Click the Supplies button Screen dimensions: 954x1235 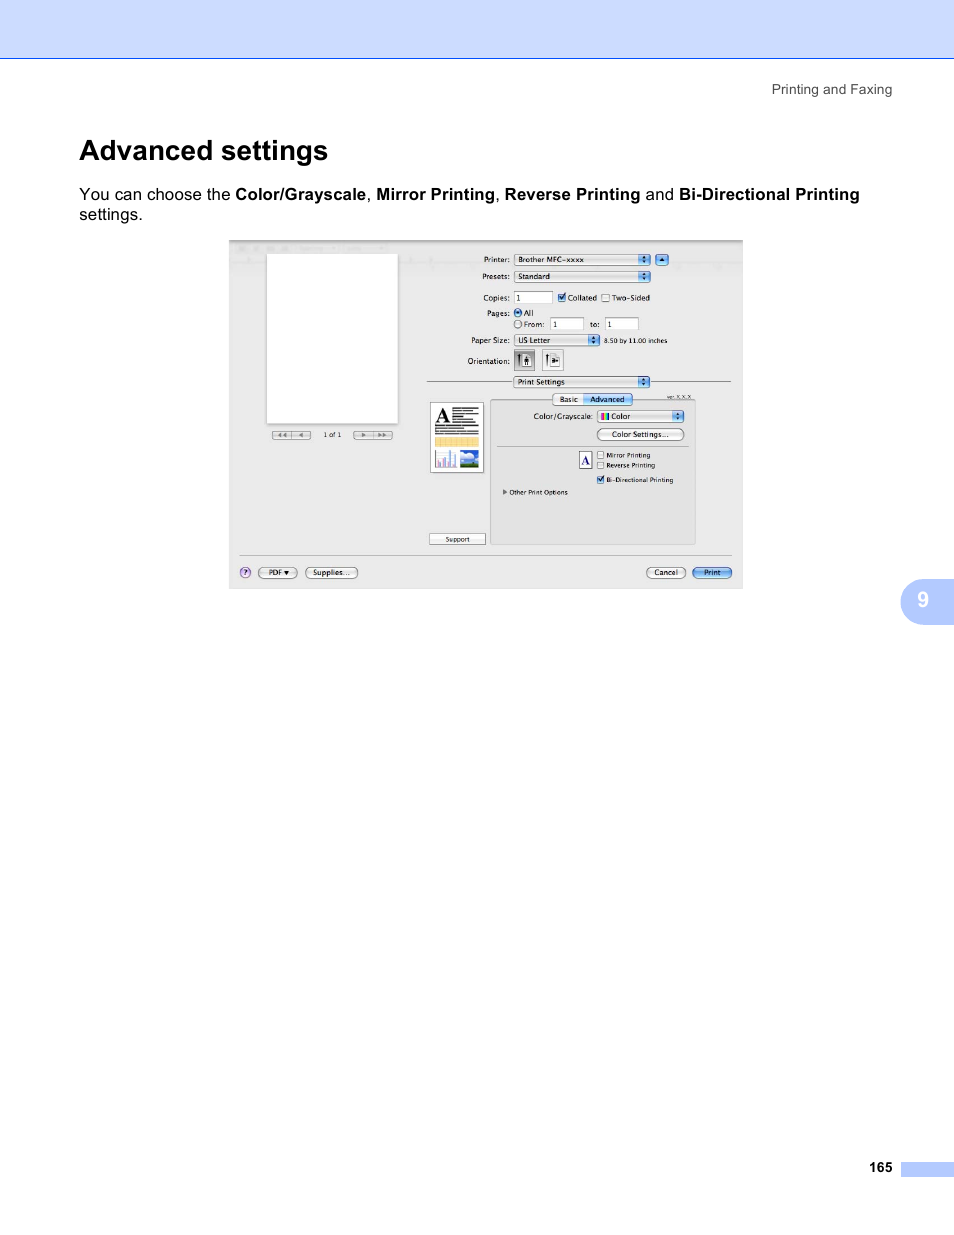(x=331, y=573)
